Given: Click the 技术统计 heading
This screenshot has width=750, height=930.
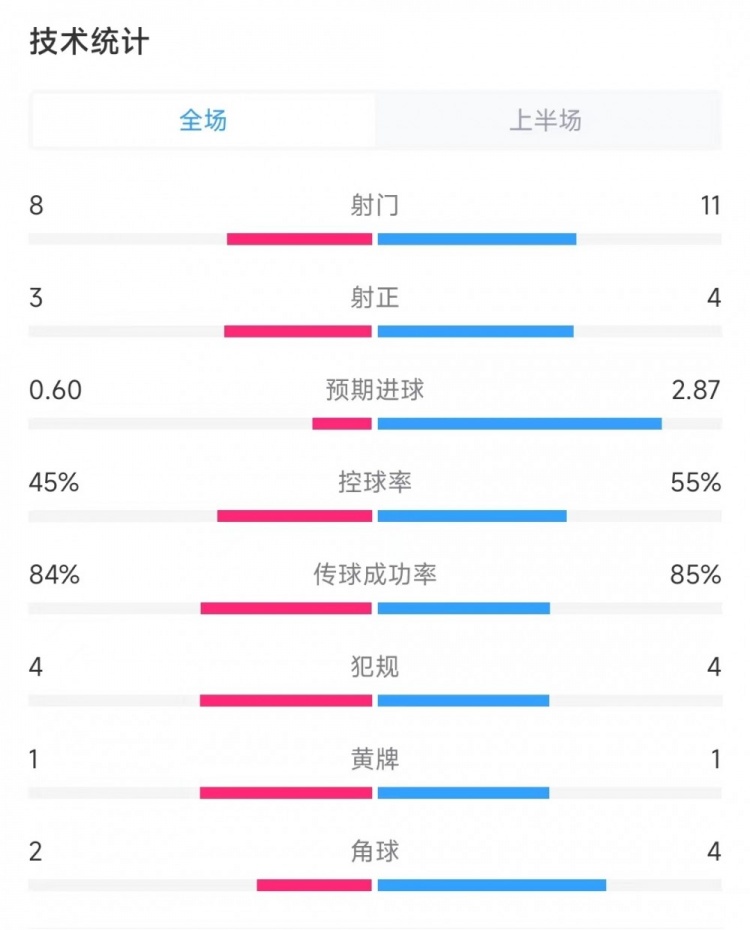Looking at the screenshot, I should pyautogui.click(x=89, y=42).
